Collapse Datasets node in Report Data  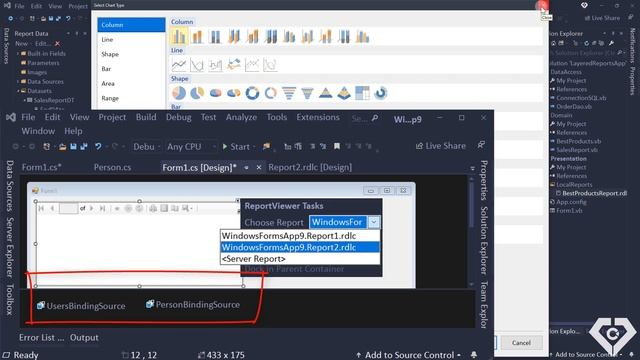click(18, 91)
